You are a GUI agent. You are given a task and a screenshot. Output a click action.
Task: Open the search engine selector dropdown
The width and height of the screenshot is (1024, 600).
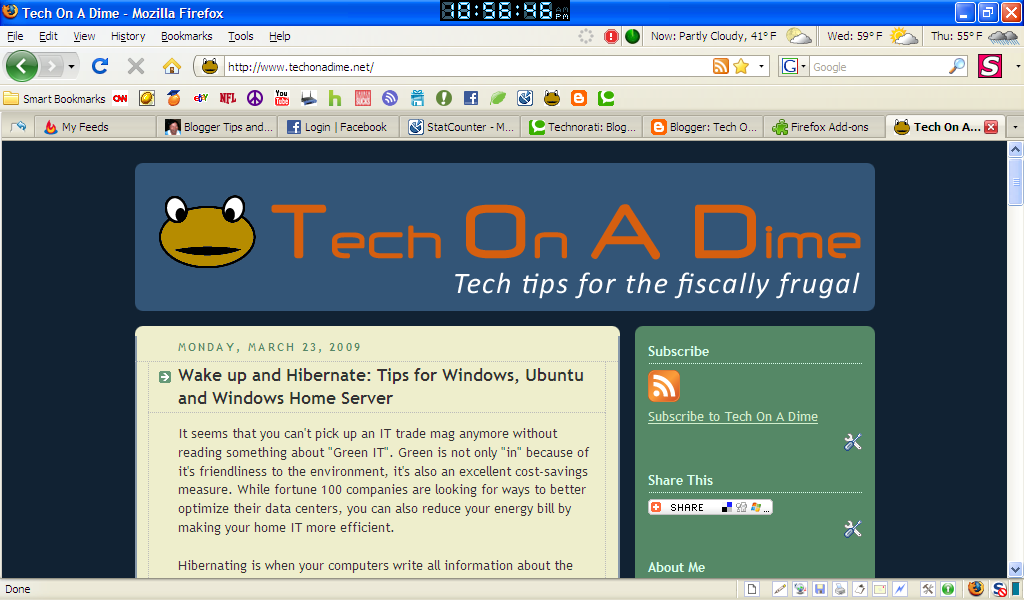pos(803,67)
